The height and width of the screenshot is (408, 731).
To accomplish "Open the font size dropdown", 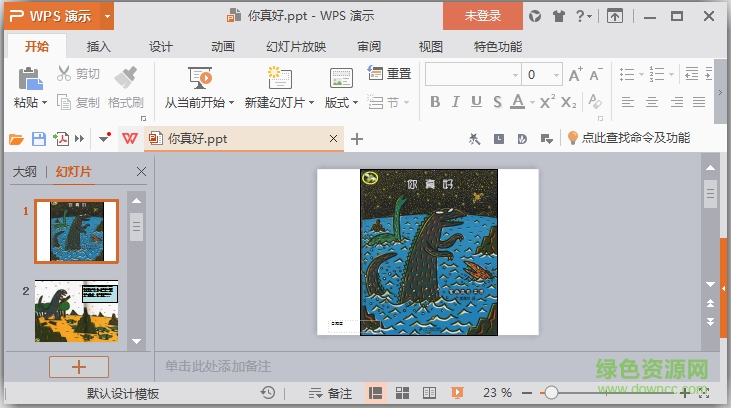I will click(x=556, y=75).
